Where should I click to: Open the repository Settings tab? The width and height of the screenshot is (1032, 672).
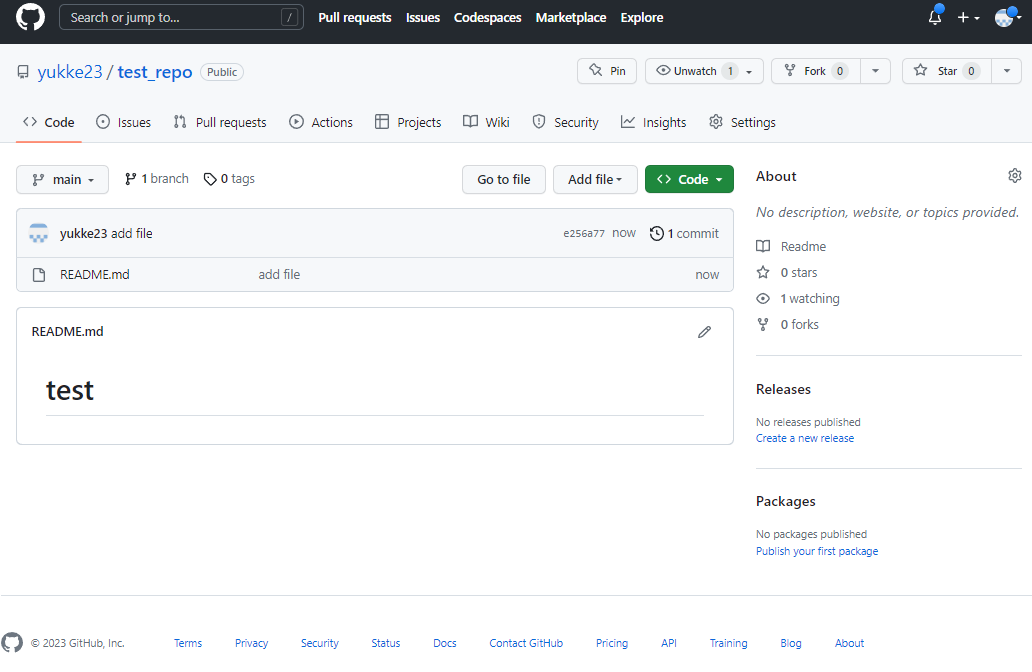click(x=742, y=122)
